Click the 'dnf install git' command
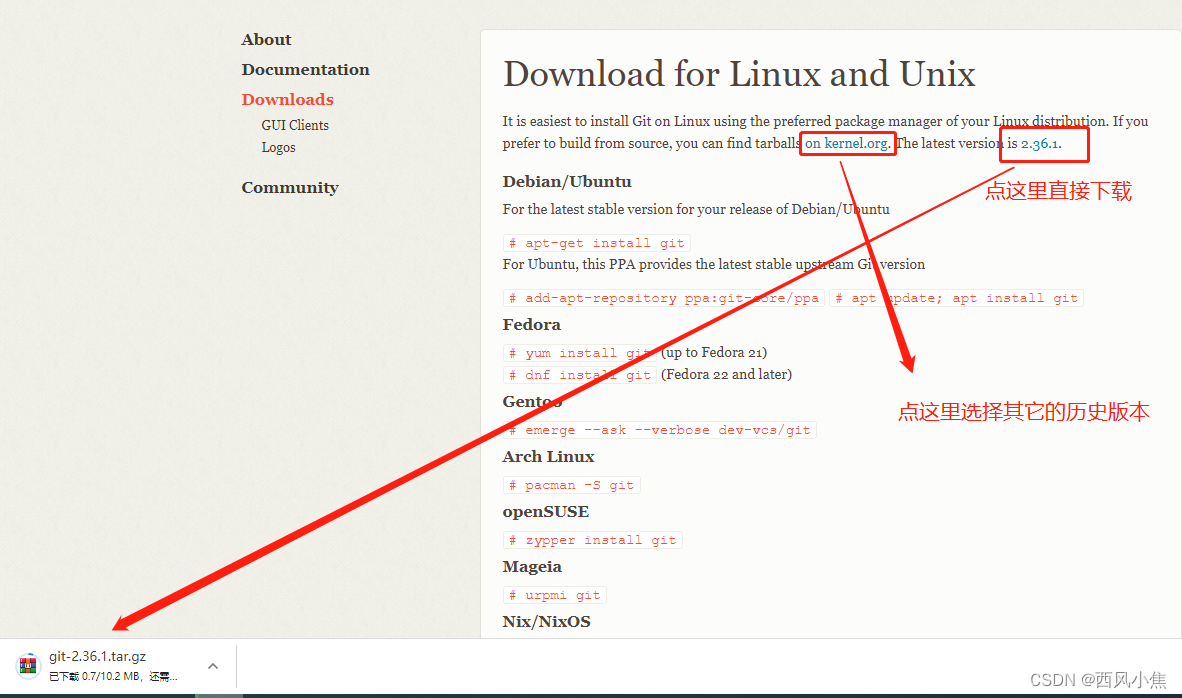Image resolution: width=1182 pixels, height=698 pixels. pyautogui.click(x=579, y=375)
